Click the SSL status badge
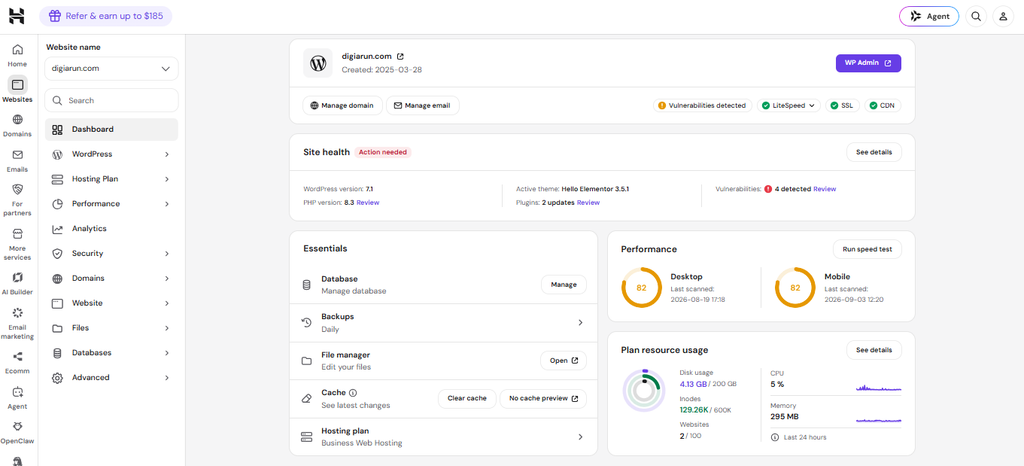The width and height of the screenshot is (1024, 466). pyautogui.click(x=842, y=105)
